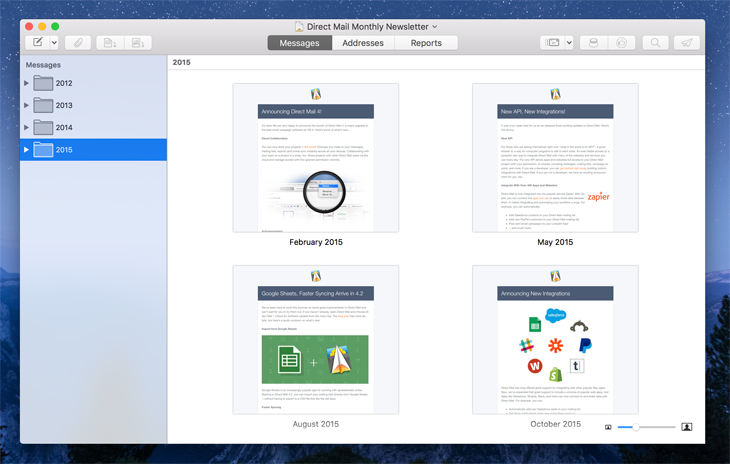730x464 pixels.
Task: Open the Direct Mail Monthly Newsletter title dropdown
Action: point(435,27)
